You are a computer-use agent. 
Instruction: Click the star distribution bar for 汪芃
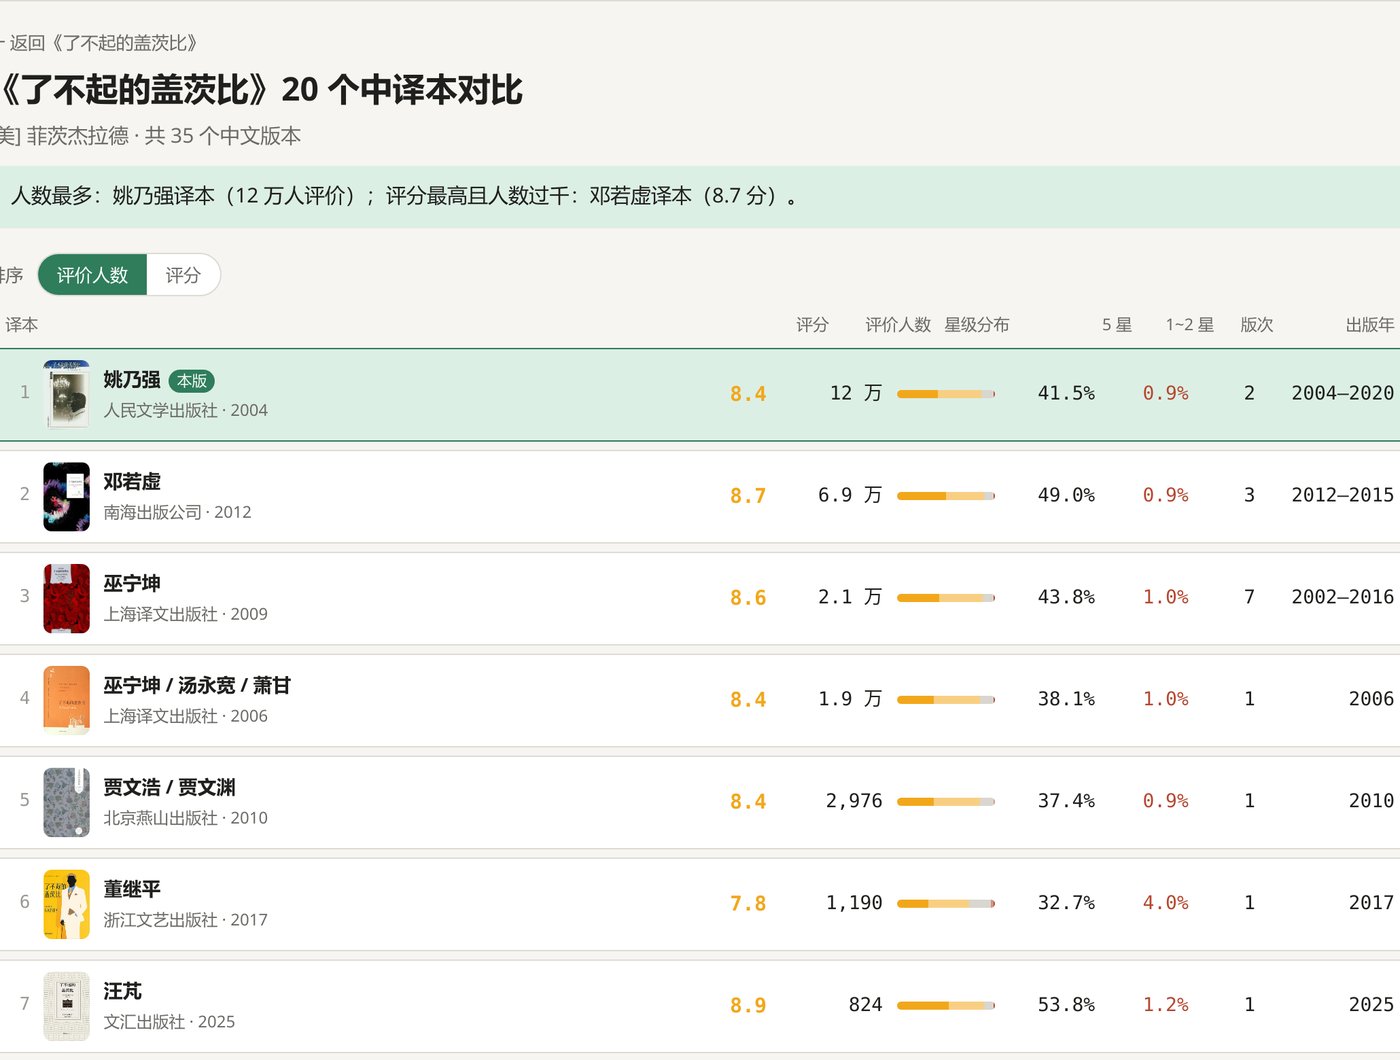[946, 1006]
